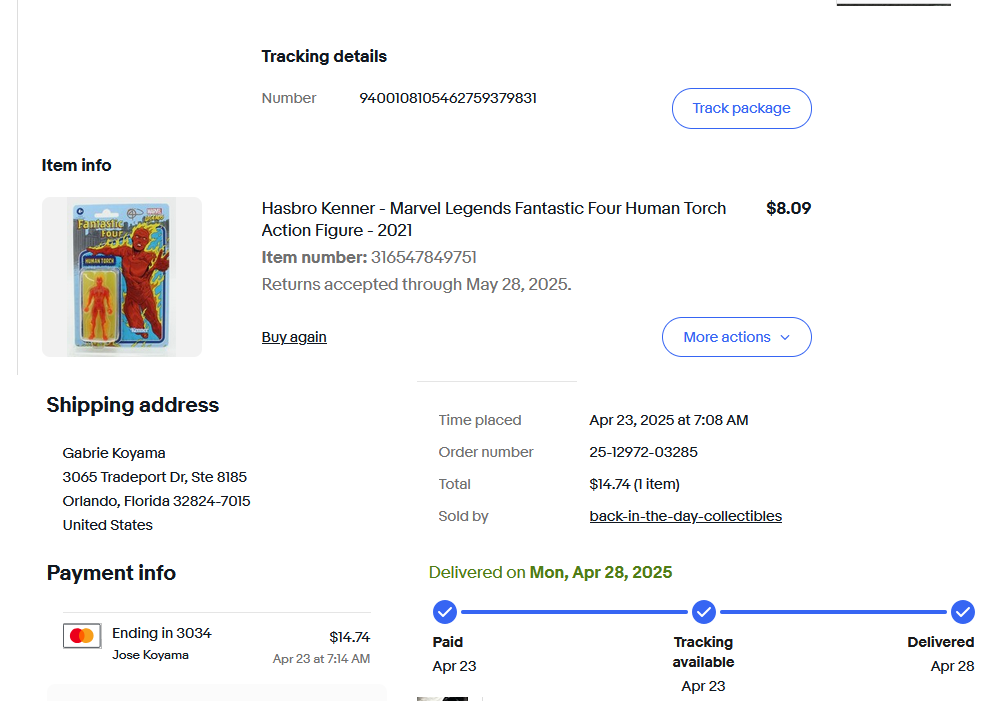Click the Delivered step checkmark icon

coord(963,611)
